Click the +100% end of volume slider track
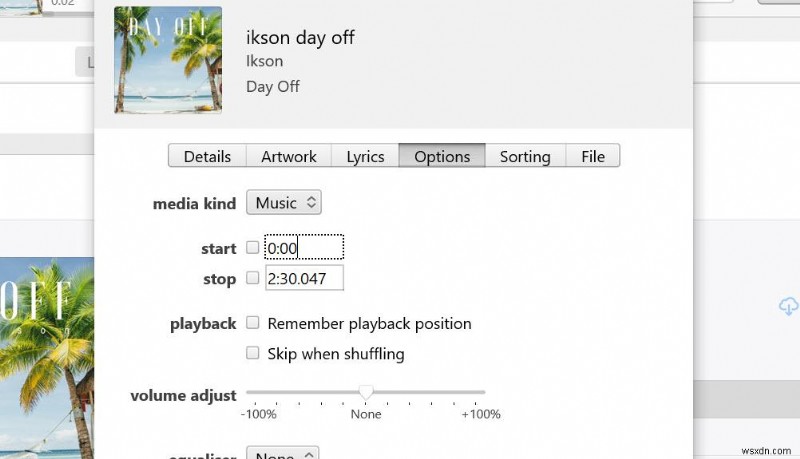800x459 pixels. click(483, 392)
